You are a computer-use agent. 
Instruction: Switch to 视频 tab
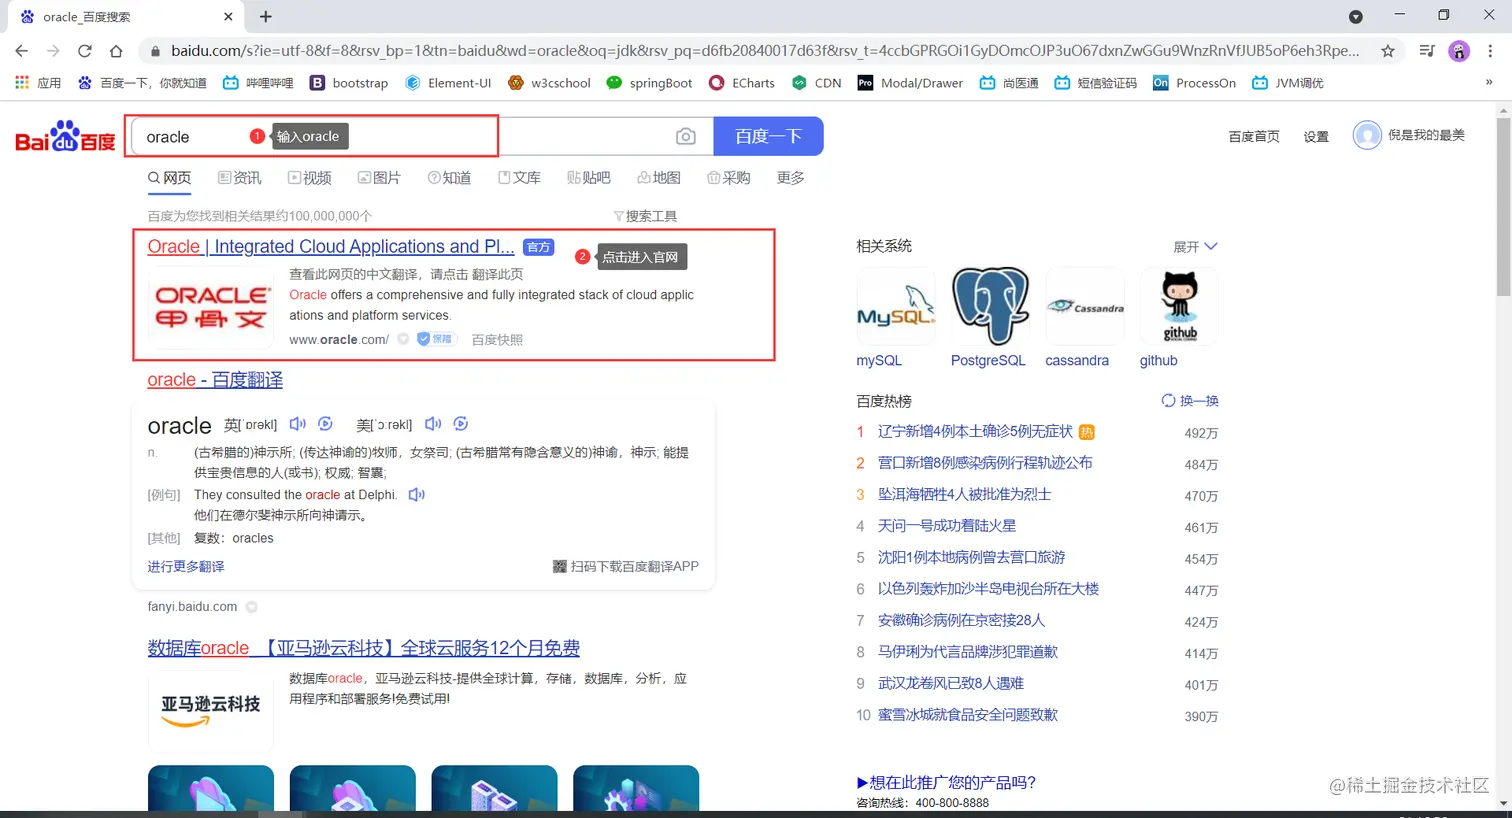pyautogui.click(x=310, y=178)
